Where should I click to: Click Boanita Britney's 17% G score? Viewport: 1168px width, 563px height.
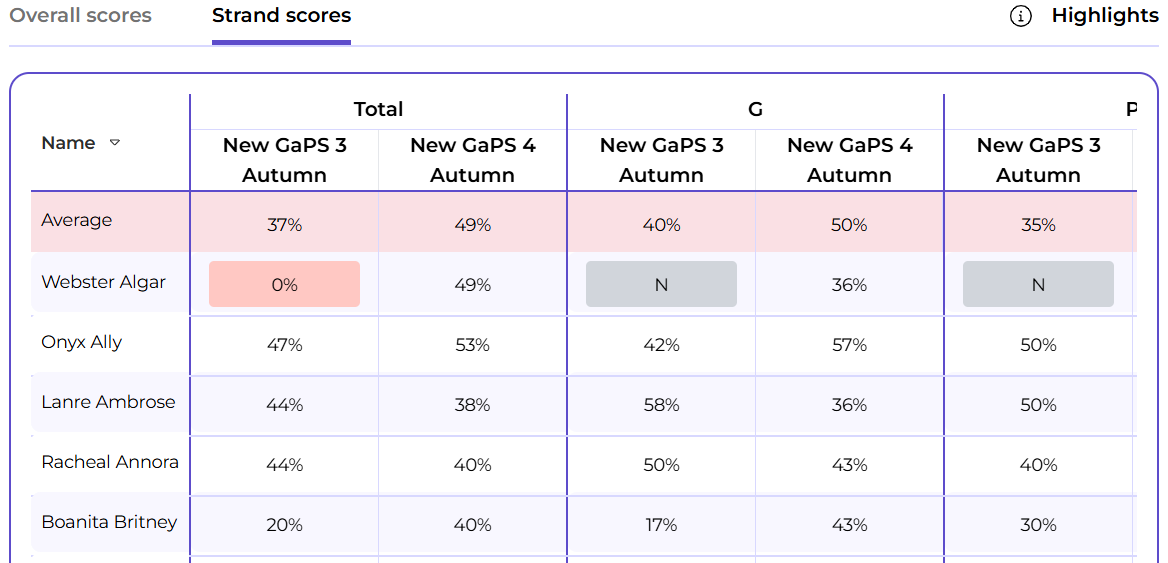coord(661,525)
